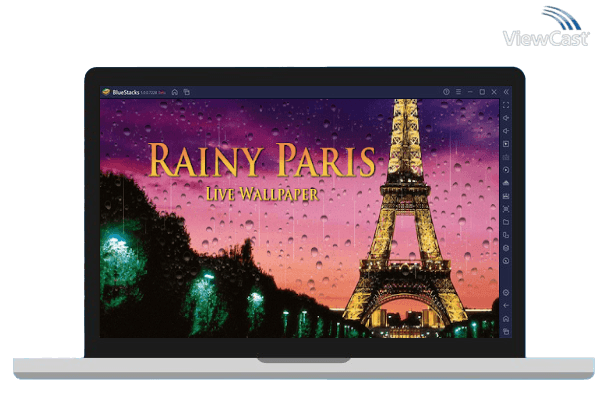Viewport: 602px width, 414px height.
Task: Open the multi-instance manager layers icon
Action: 506,248
